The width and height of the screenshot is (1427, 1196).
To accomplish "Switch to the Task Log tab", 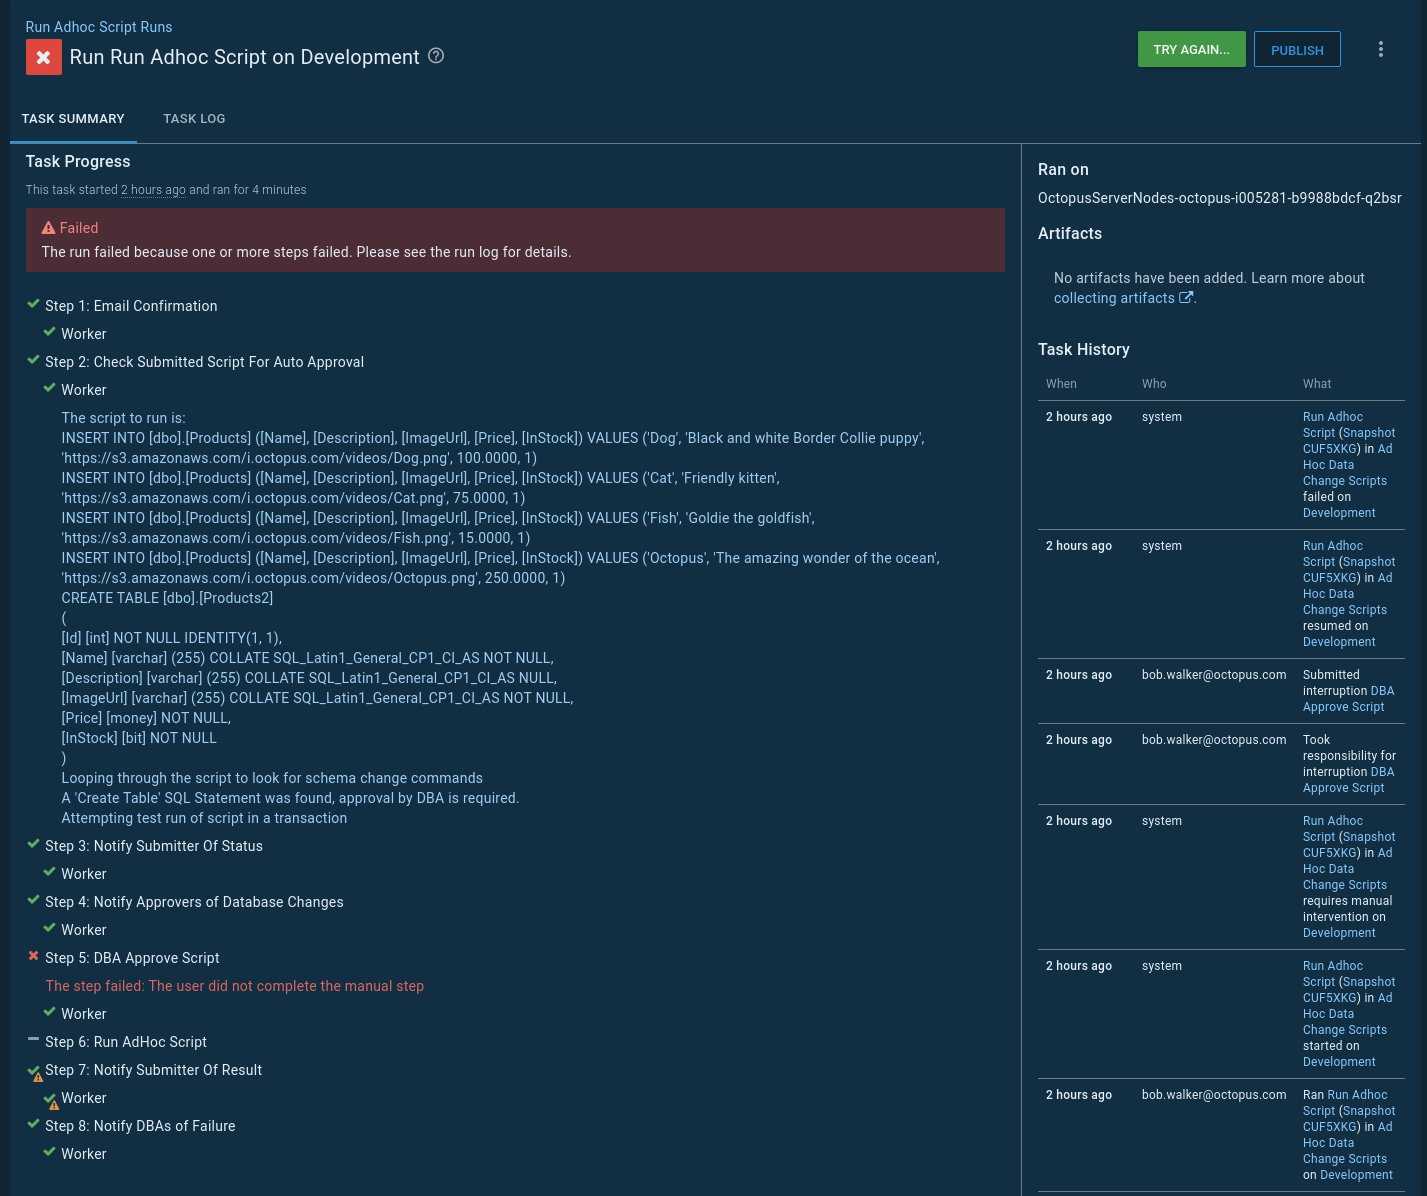I will pos(194,119).
